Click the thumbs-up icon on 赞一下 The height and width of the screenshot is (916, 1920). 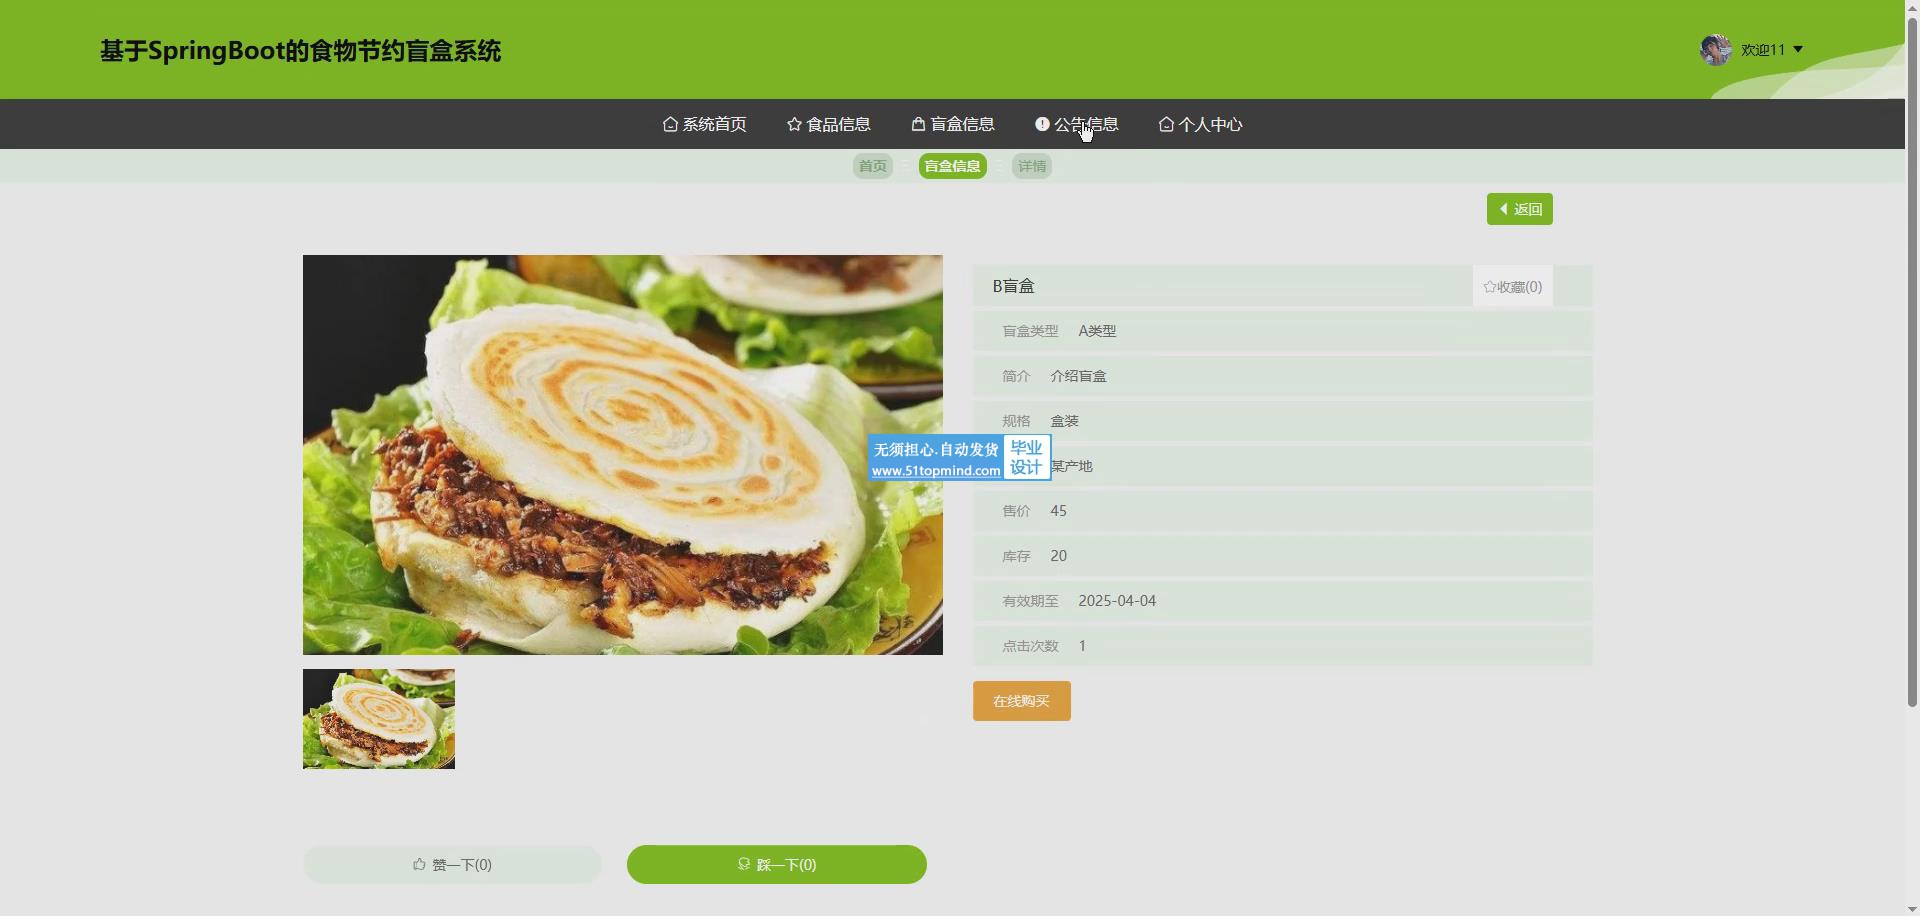[420, 864]
